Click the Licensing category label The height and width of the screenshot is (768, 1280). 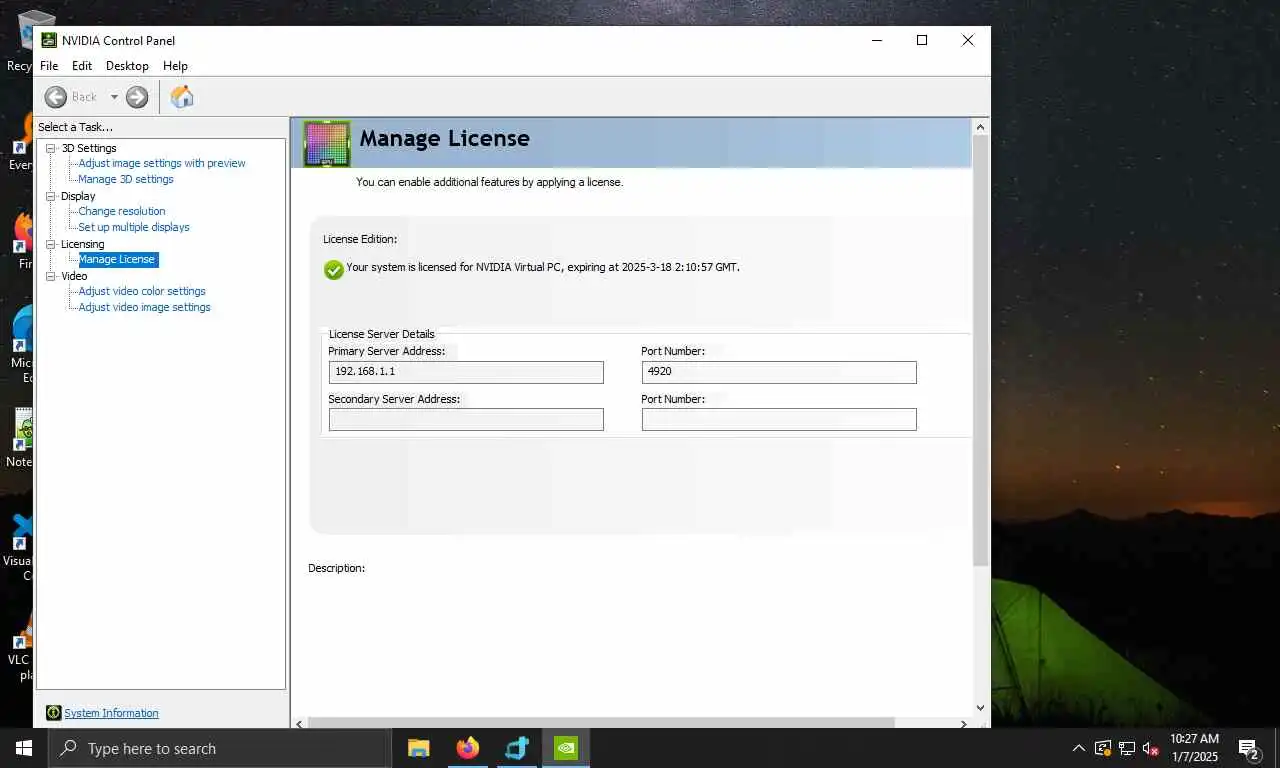click(82, 244)
